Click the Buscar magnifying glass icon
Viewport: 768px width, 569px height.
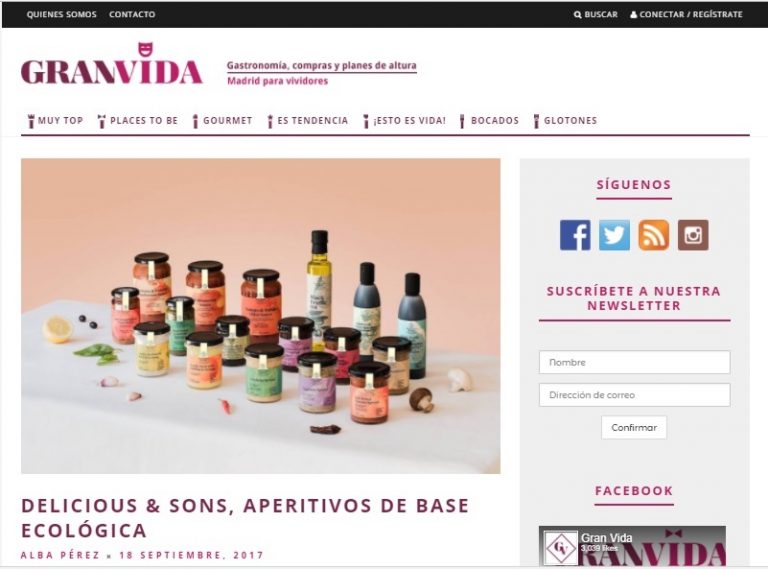[577, 15]
